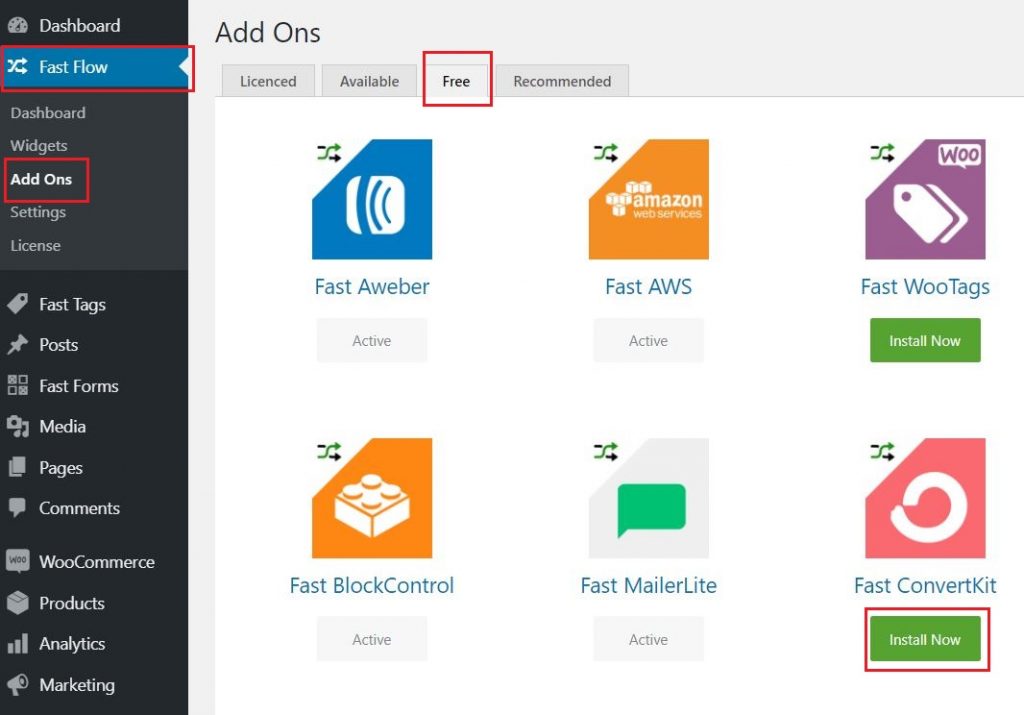
Task: Go to the Posts menu item
Action: (x=94, y=345)
